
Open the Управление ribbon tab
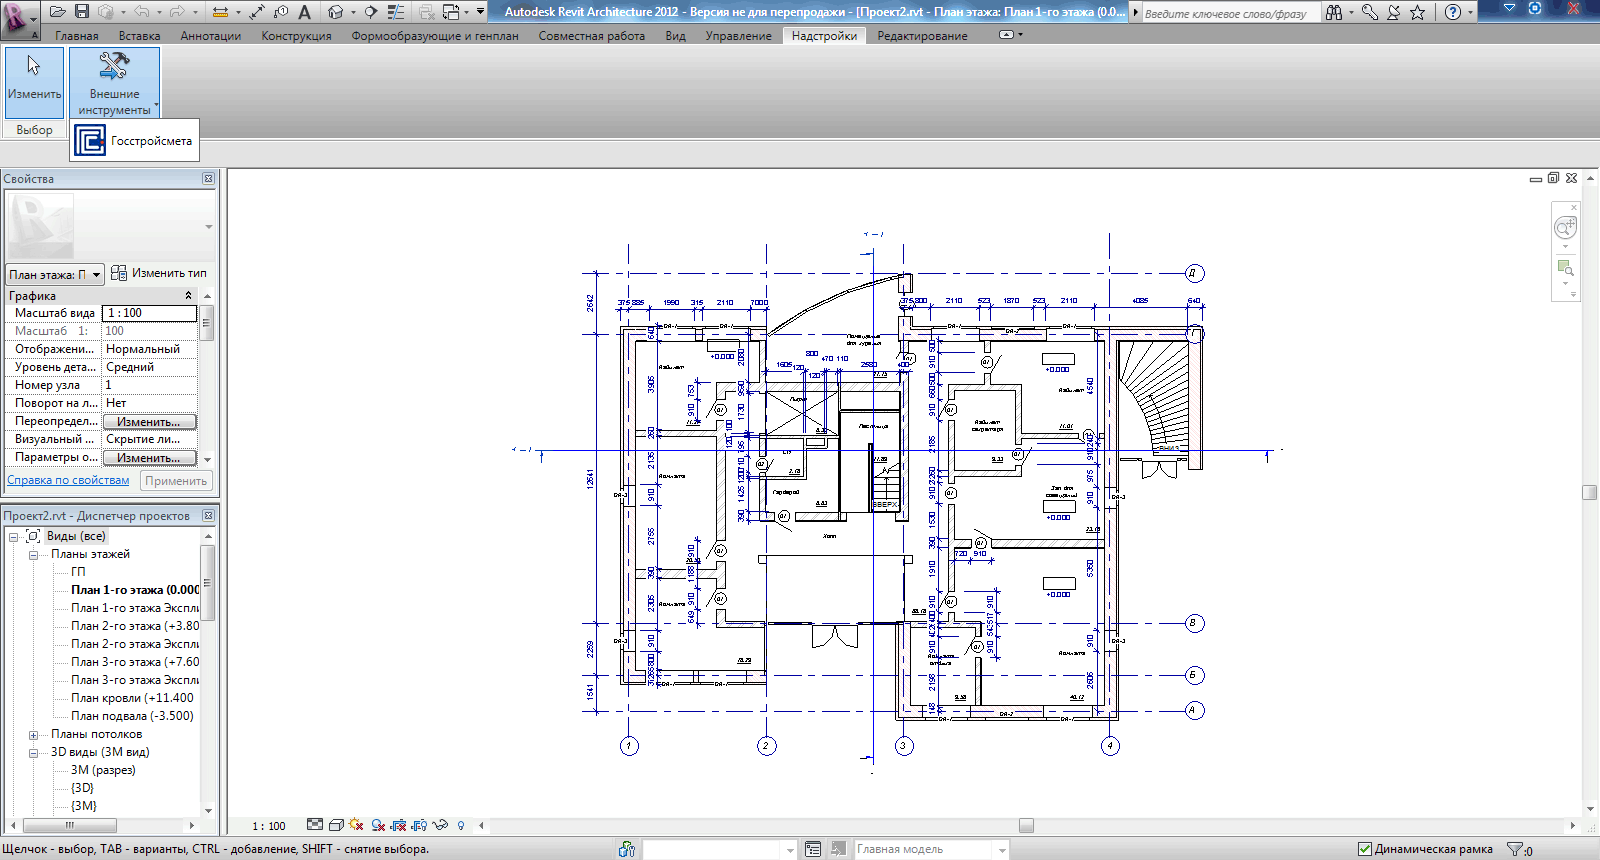738,36
